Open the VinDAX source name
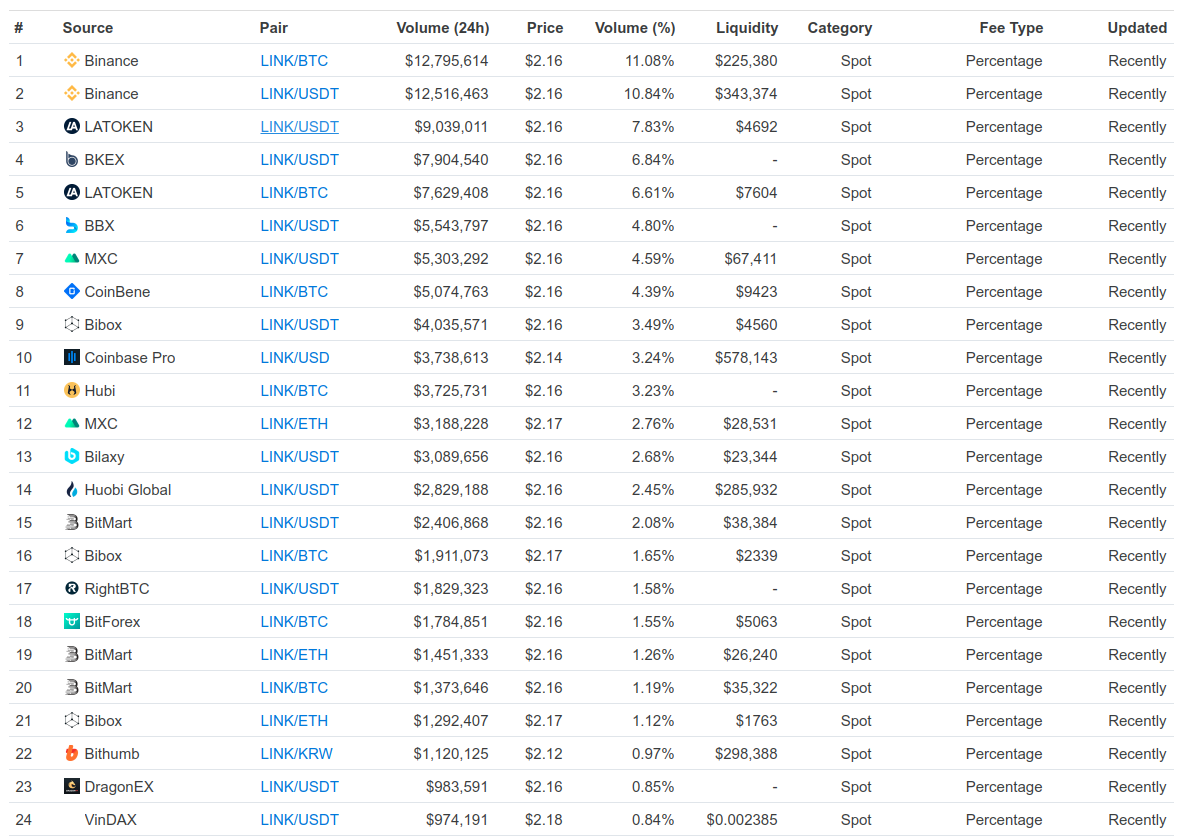The height and width of the screenshot is (836, 1185). click(110, 819)
